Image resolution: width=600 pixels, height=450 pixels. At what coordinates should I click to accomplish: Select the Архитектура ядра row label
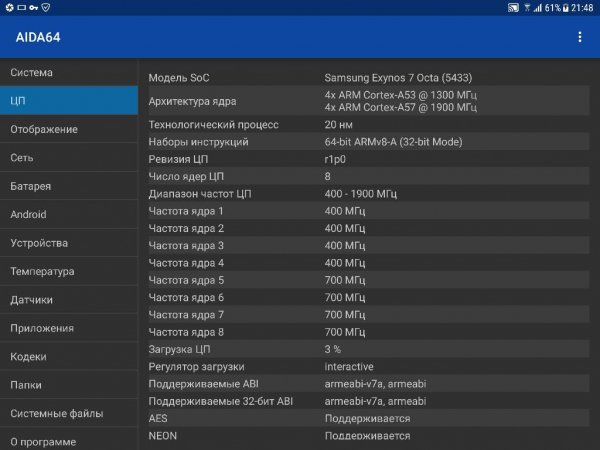[192, 101]
